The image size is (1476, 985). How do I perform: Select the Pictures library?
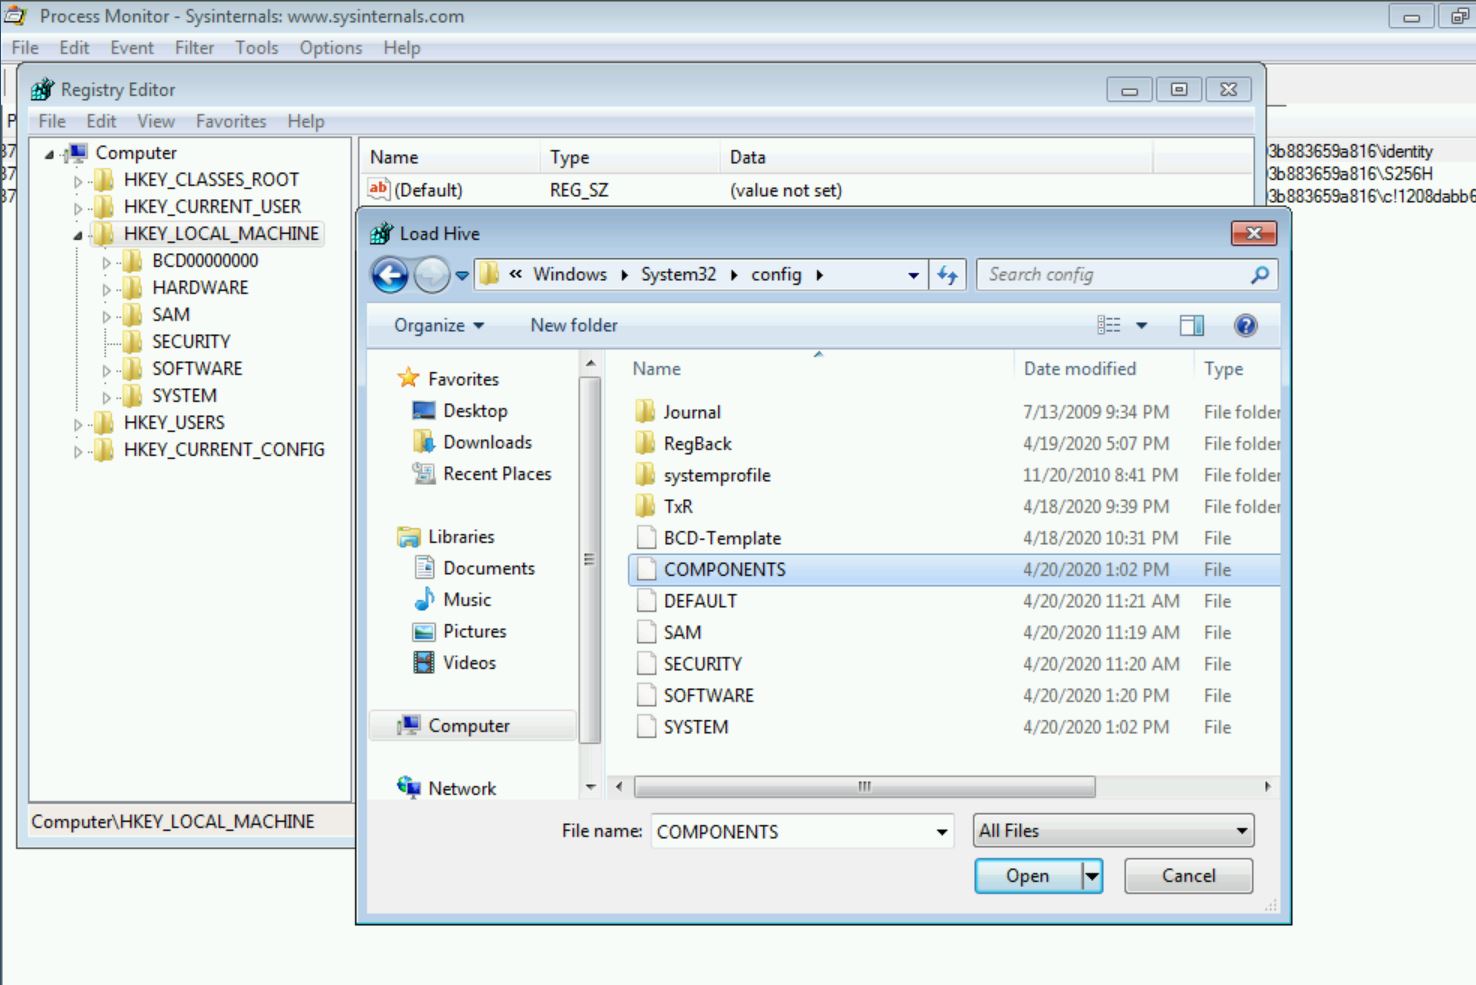click(461, 631)
